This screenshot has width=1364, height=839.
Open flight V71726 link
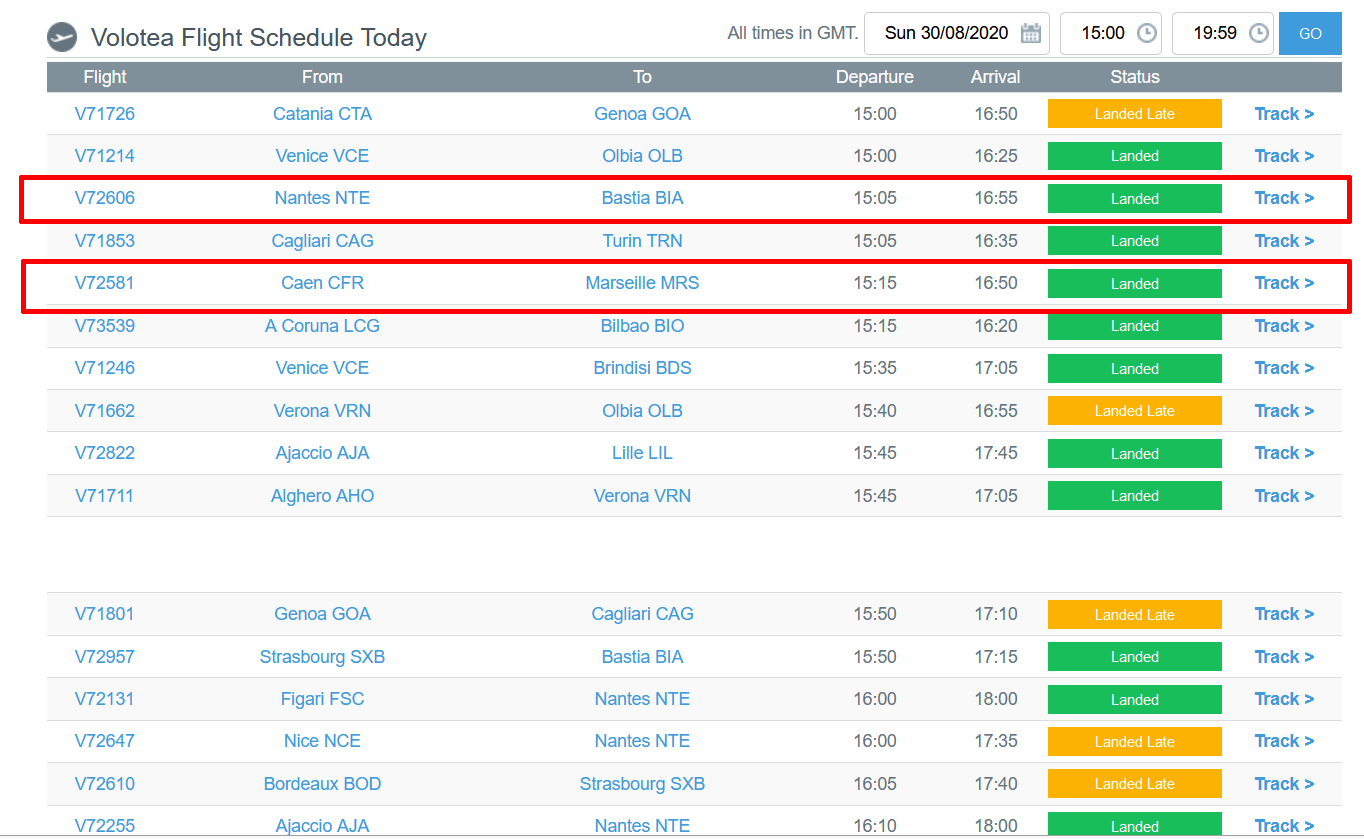(x=105, y=114)
